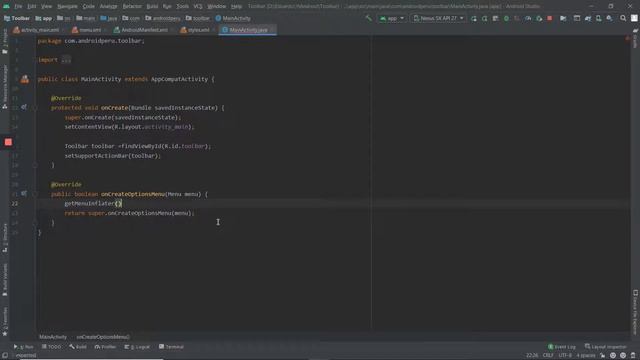Open the Build menu
640x360 pixels.
152,6
